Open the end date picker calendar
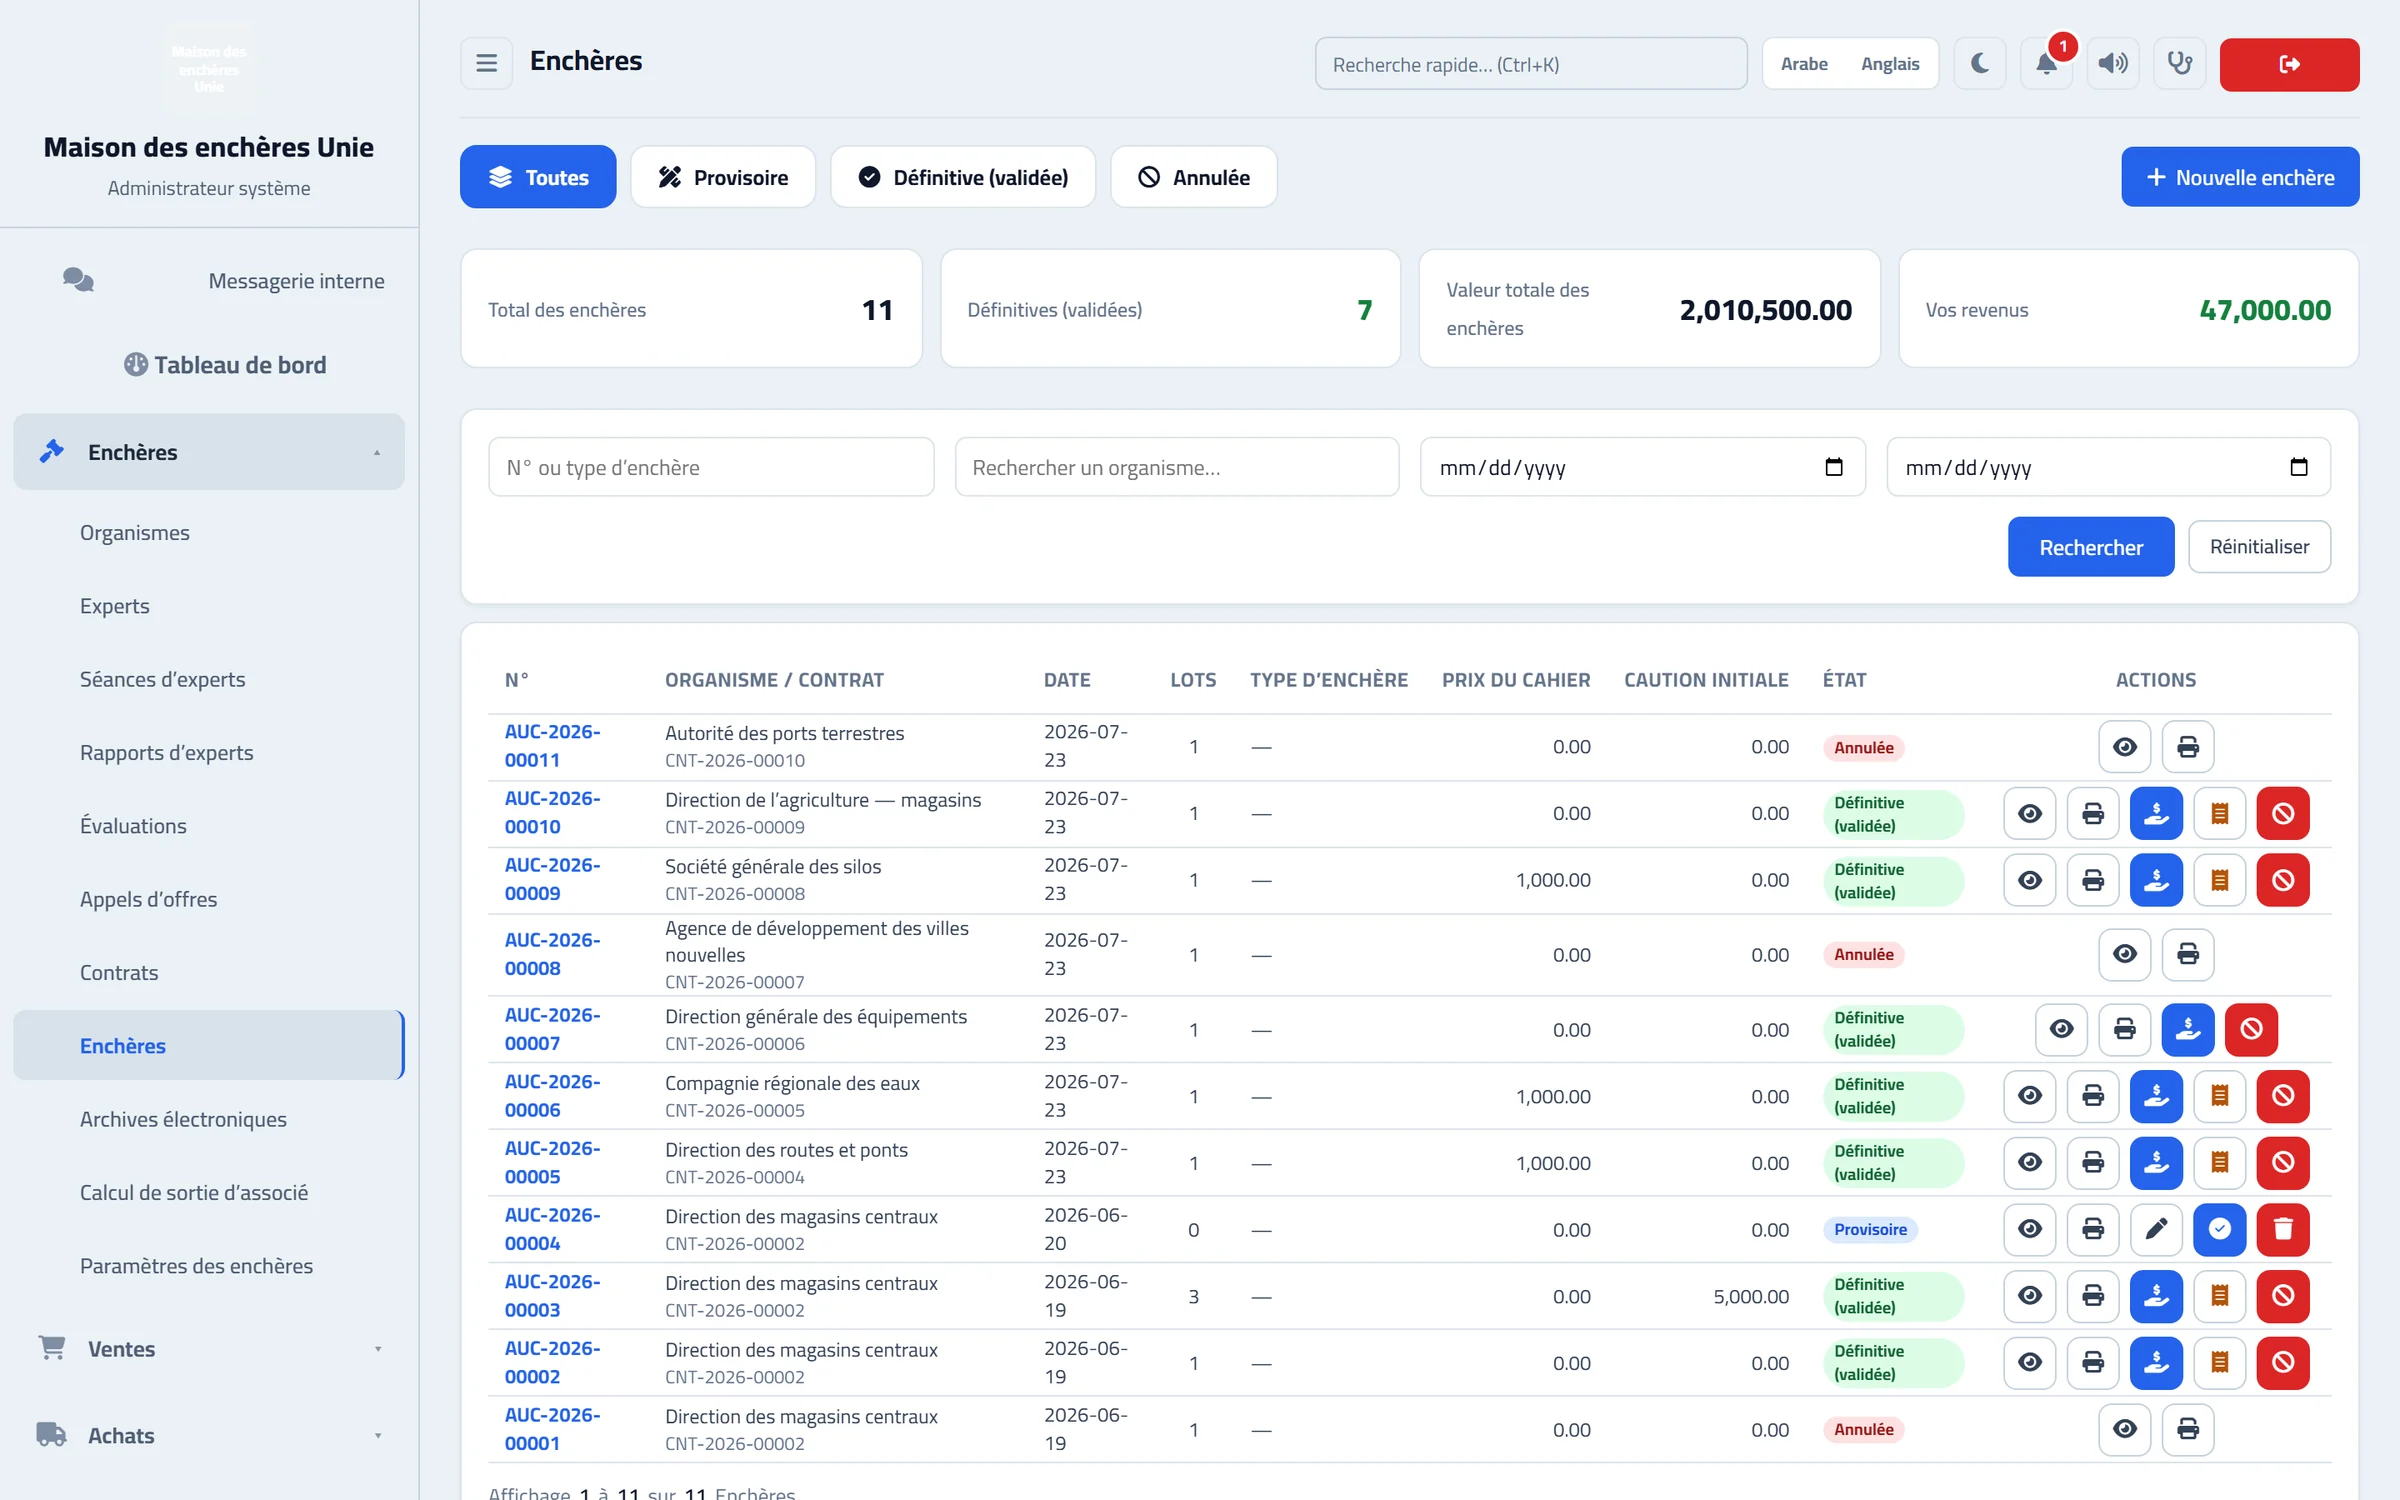 pyautogui.click(x=2298, y=467)
